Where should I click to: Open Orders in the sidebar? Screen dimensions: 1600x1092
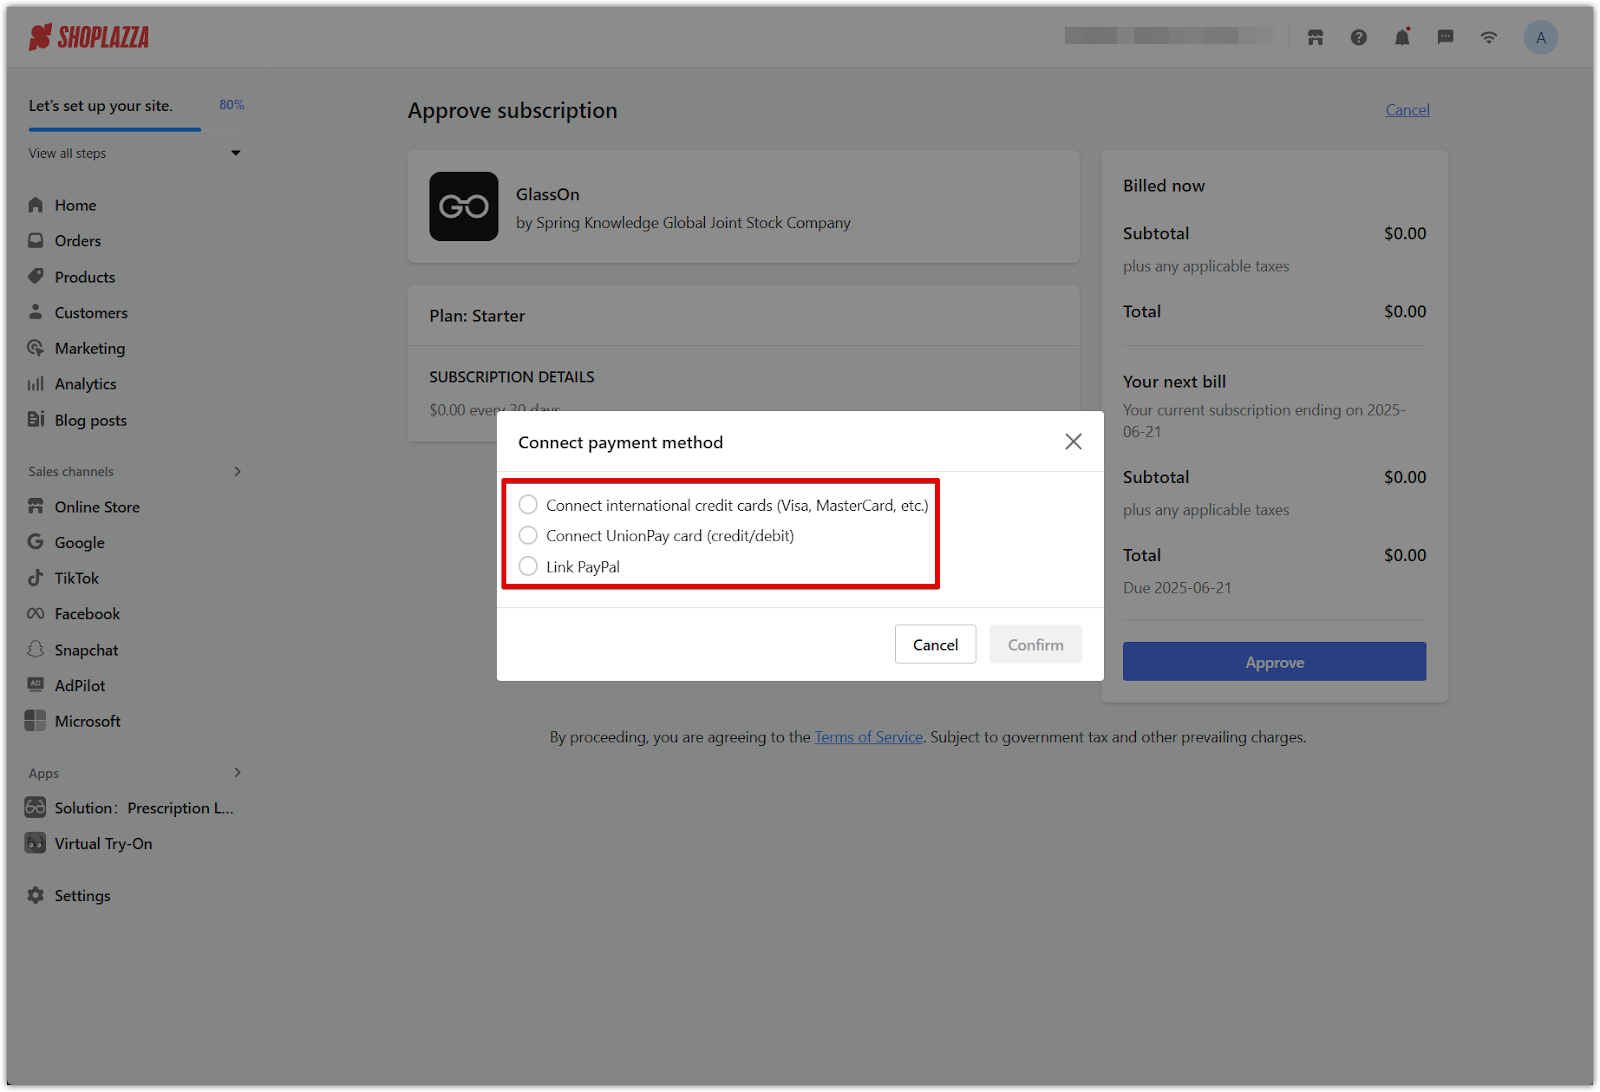pos(78,241)
